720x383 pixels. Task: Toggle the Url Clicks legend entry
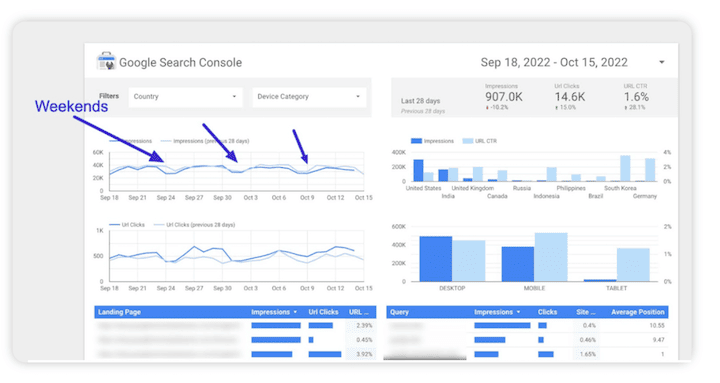tap(127, 225)
